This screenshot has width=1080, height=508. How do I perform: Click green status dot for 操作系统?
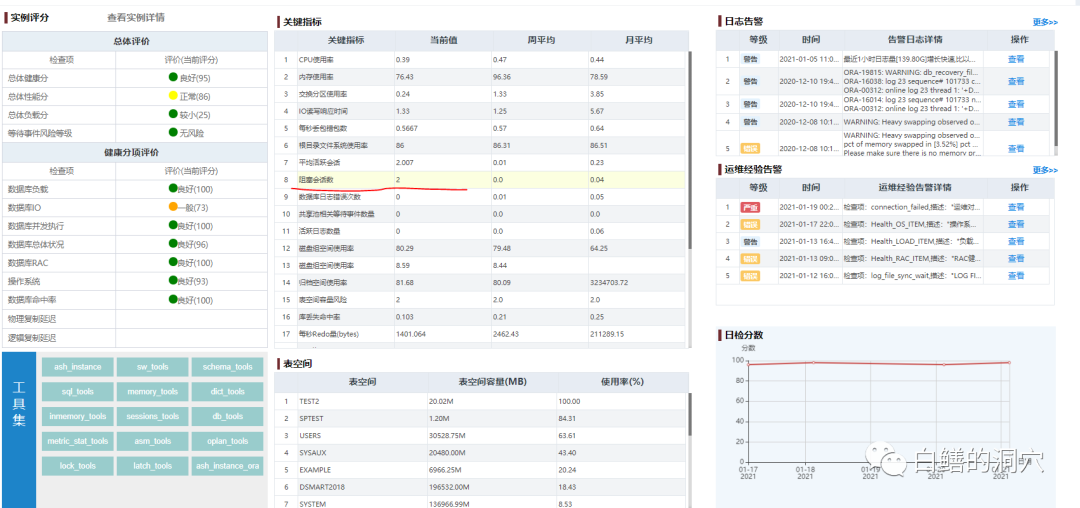[173, 281]
